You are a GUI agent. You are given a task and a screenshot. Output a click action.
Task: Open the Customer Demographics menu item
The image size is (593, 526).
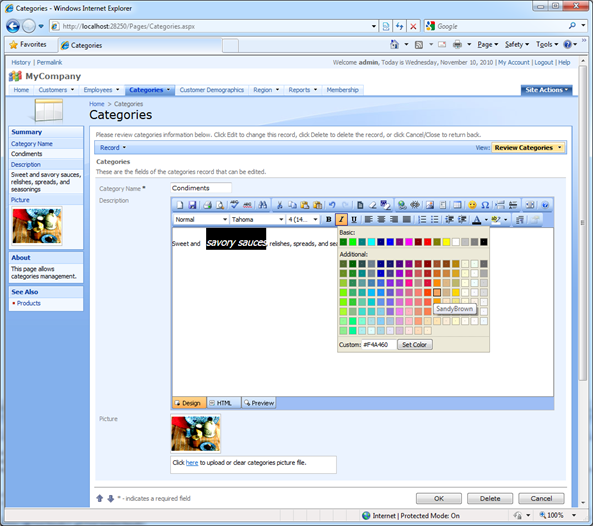pos(212,90)
